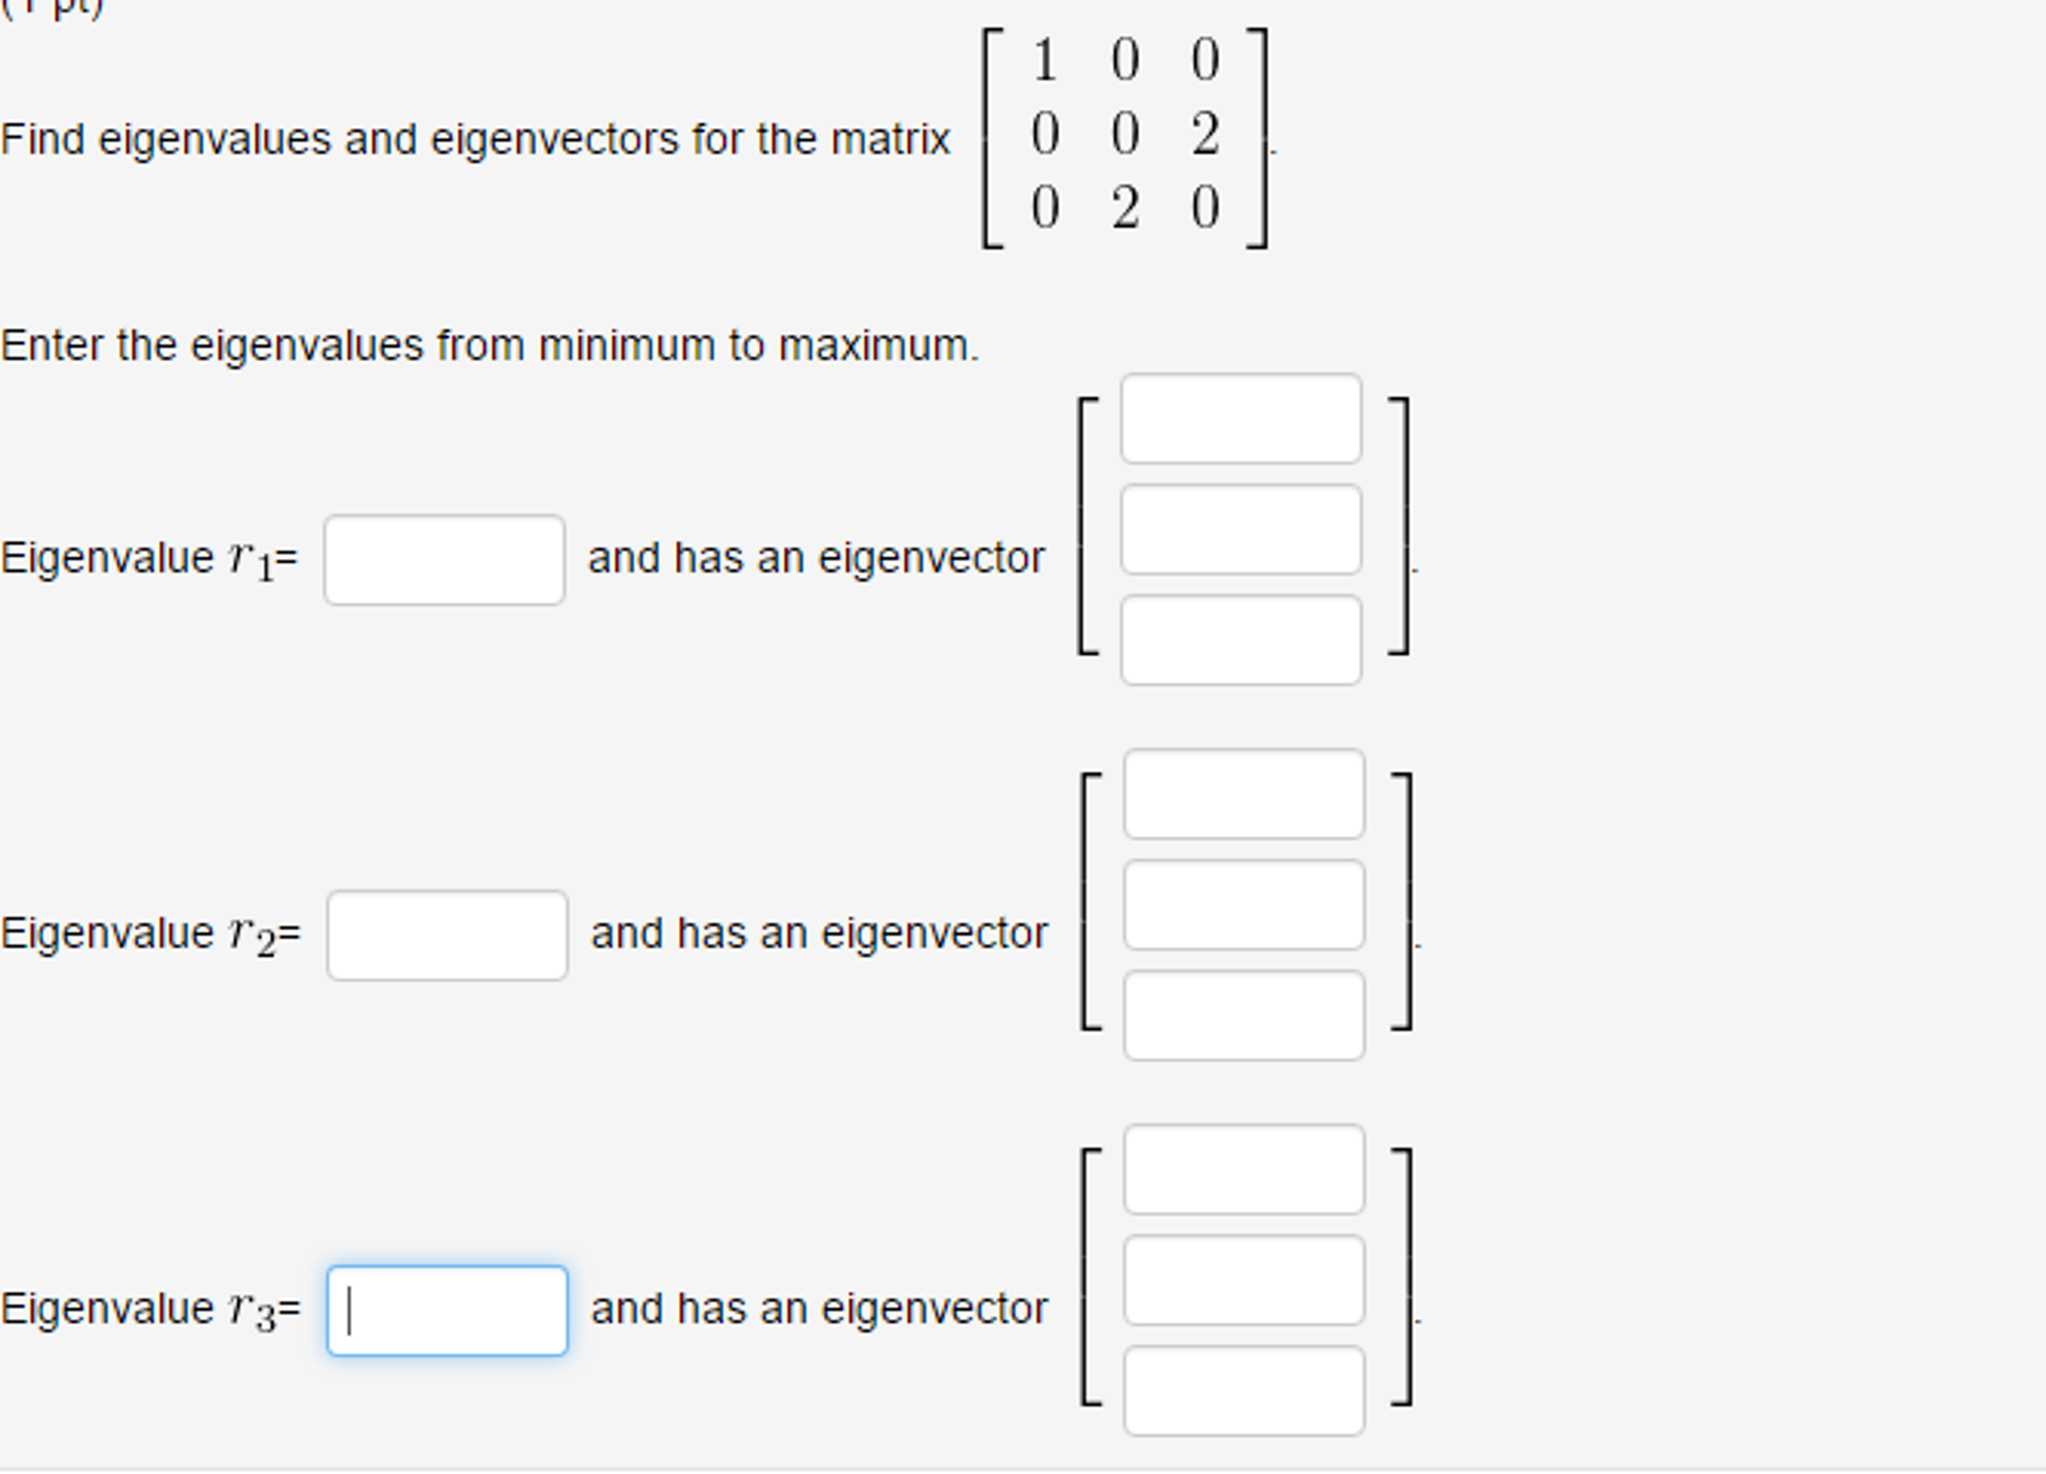
Task: Place cursor in the first eigenvalue answer field
Action: click(443, 558)
